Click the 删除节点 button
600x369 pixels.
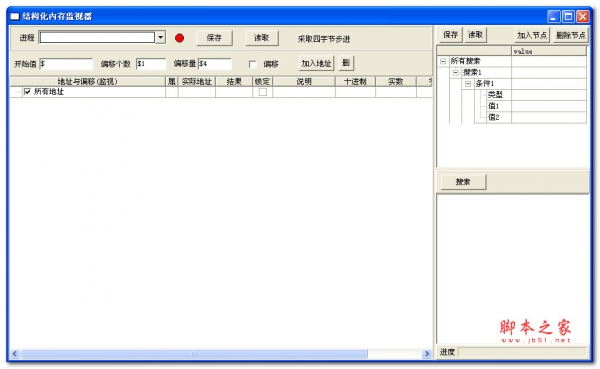571,36
